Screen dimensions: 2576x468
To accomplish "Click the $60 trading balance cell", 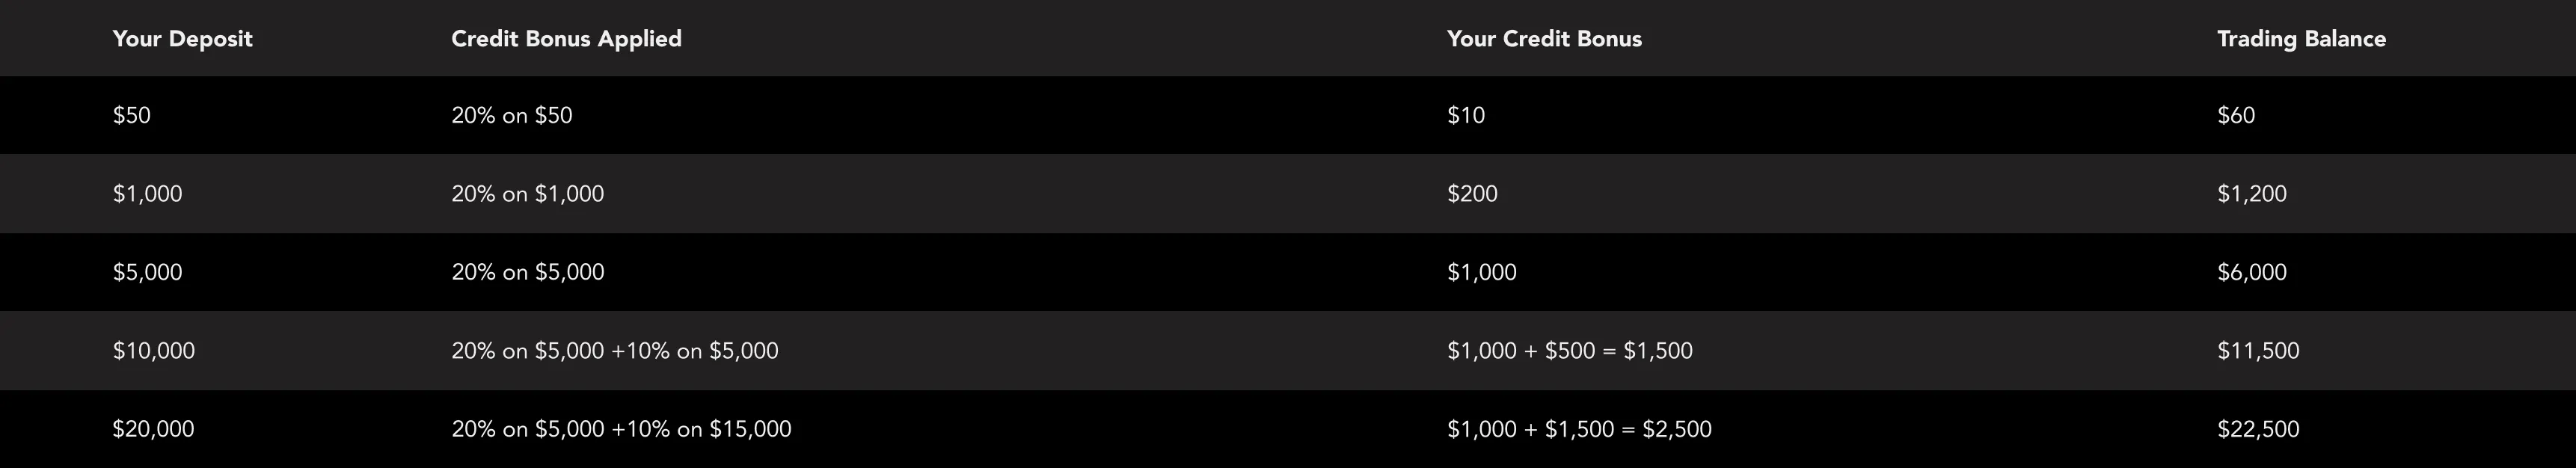I will coord(2235,115).
